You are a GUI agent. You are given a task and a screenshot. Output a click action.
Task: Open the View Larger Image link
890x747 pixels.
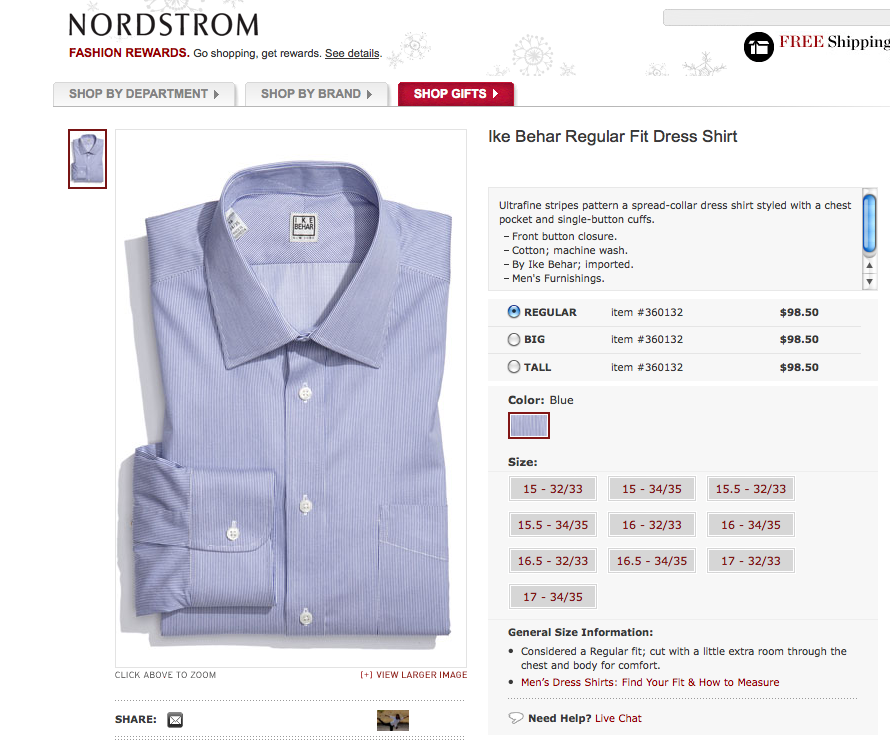(x=414, y=675)
